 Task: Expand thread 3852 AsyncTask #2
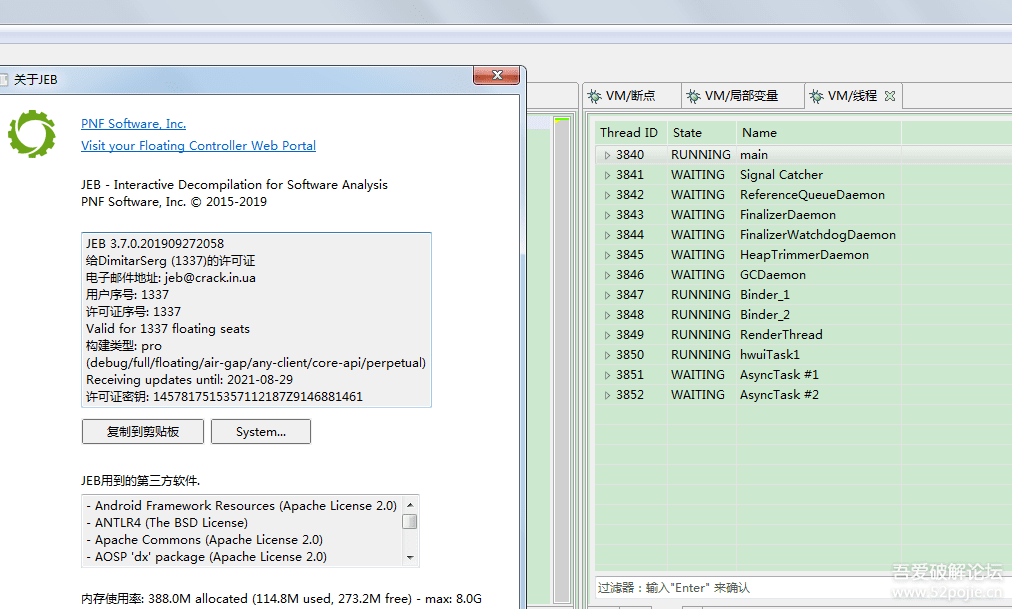coord(607,395)
